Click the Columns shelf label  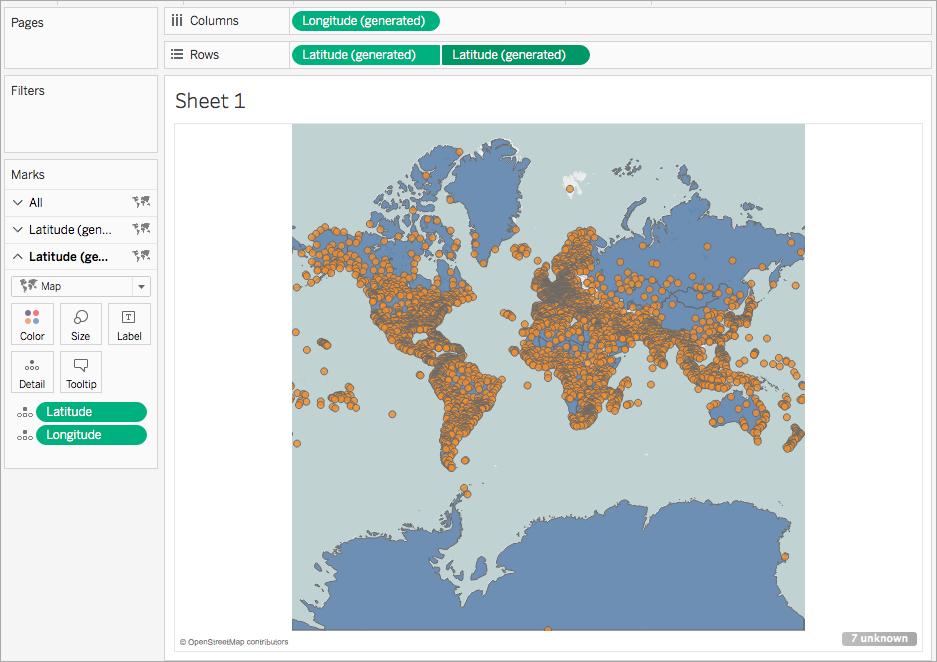(x=214, y=21)
